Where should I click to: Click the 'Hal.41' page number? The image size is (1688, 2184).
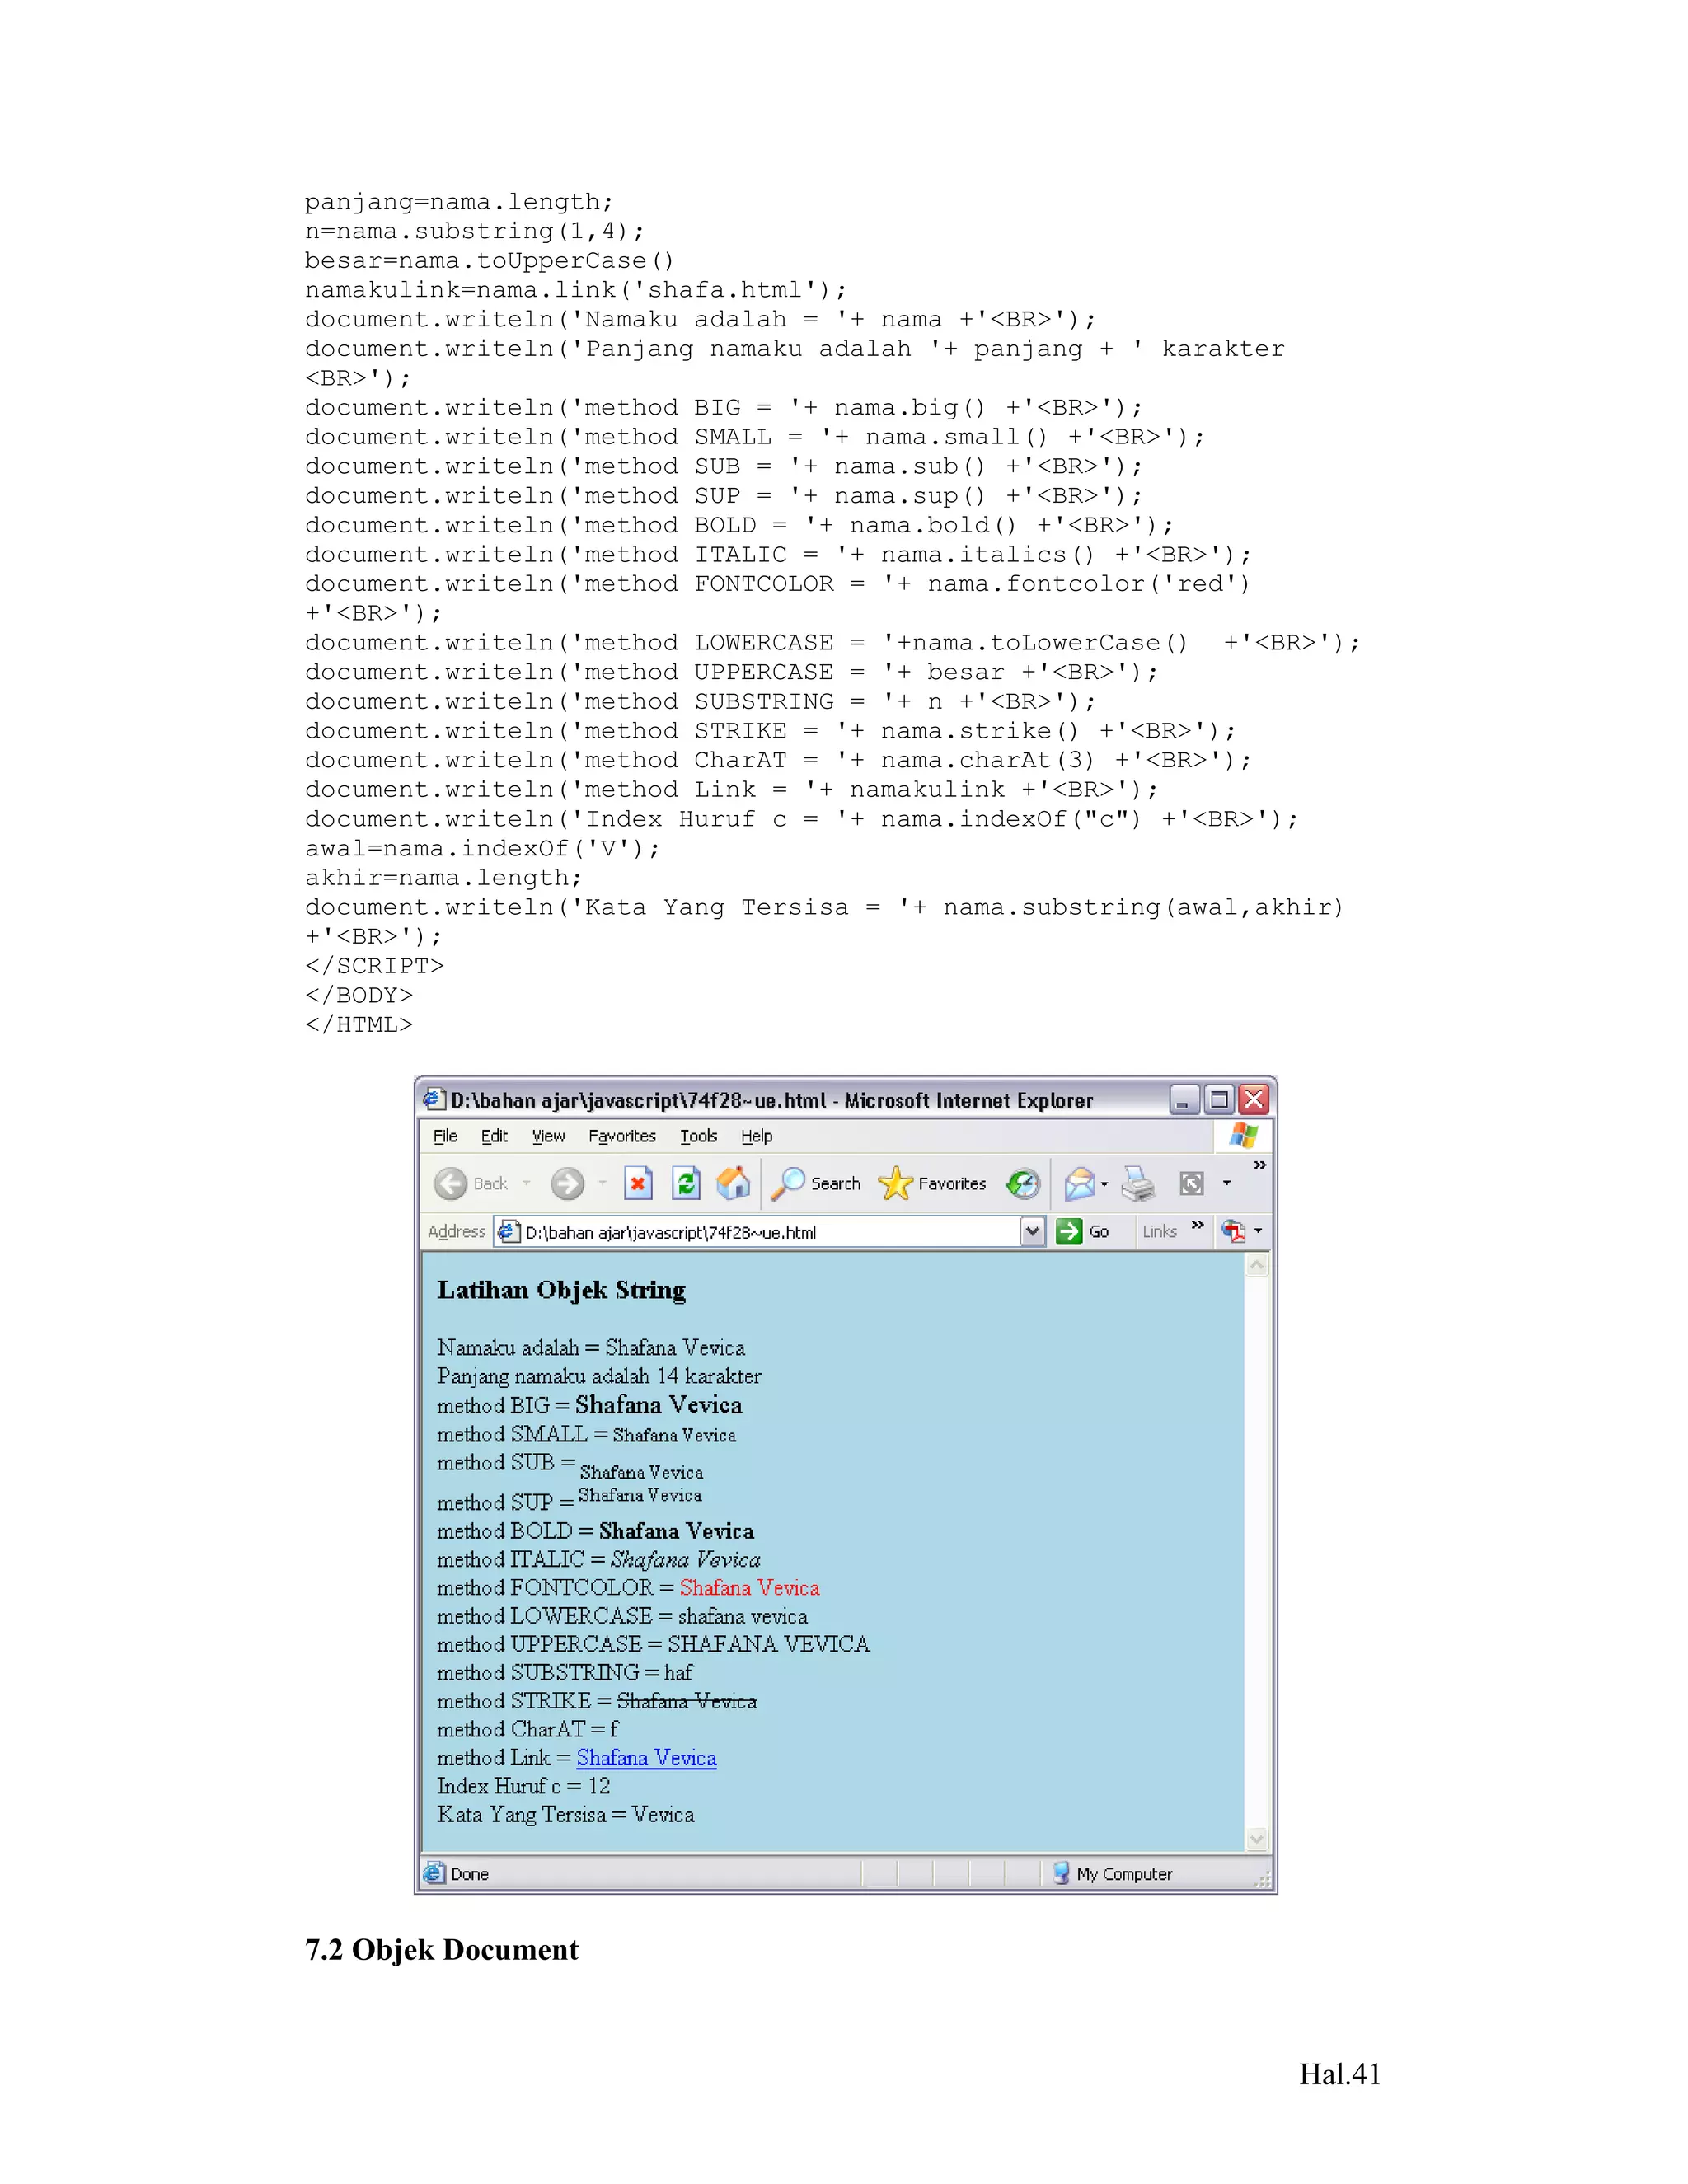pos(1340,2075)
